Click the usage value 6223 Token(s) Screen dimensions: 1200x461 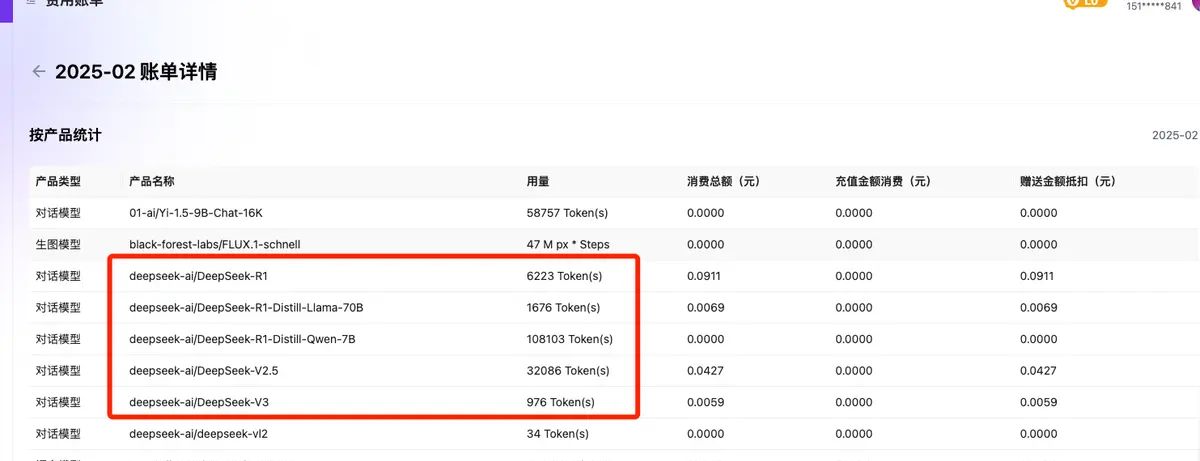(564, 276)
